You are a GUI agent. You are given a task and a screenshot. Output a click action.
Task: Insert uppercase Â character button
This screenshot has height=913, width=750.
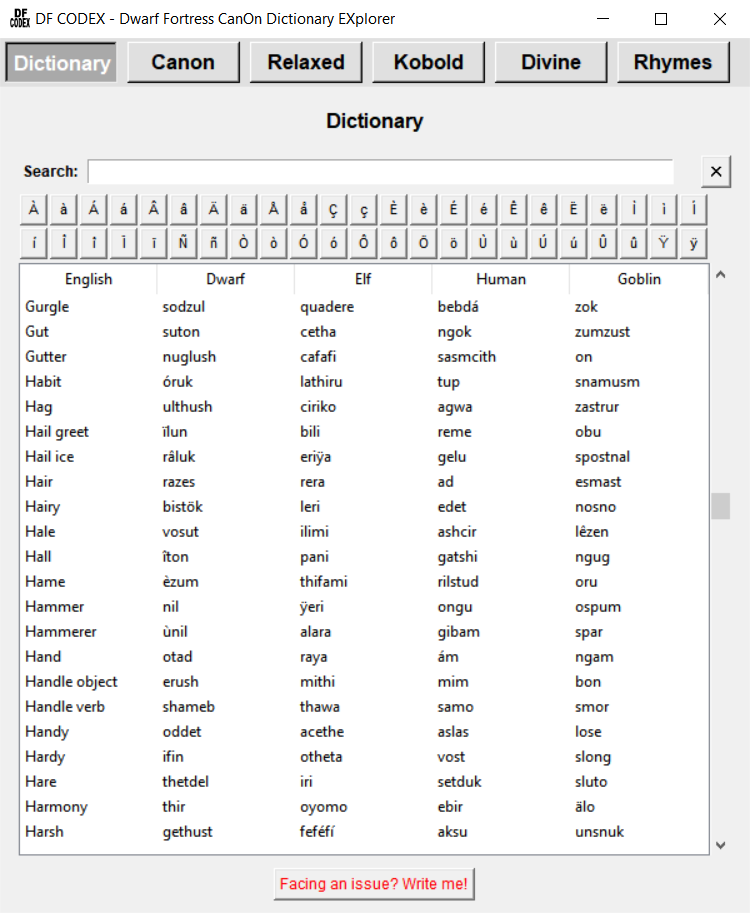point(154,209)
